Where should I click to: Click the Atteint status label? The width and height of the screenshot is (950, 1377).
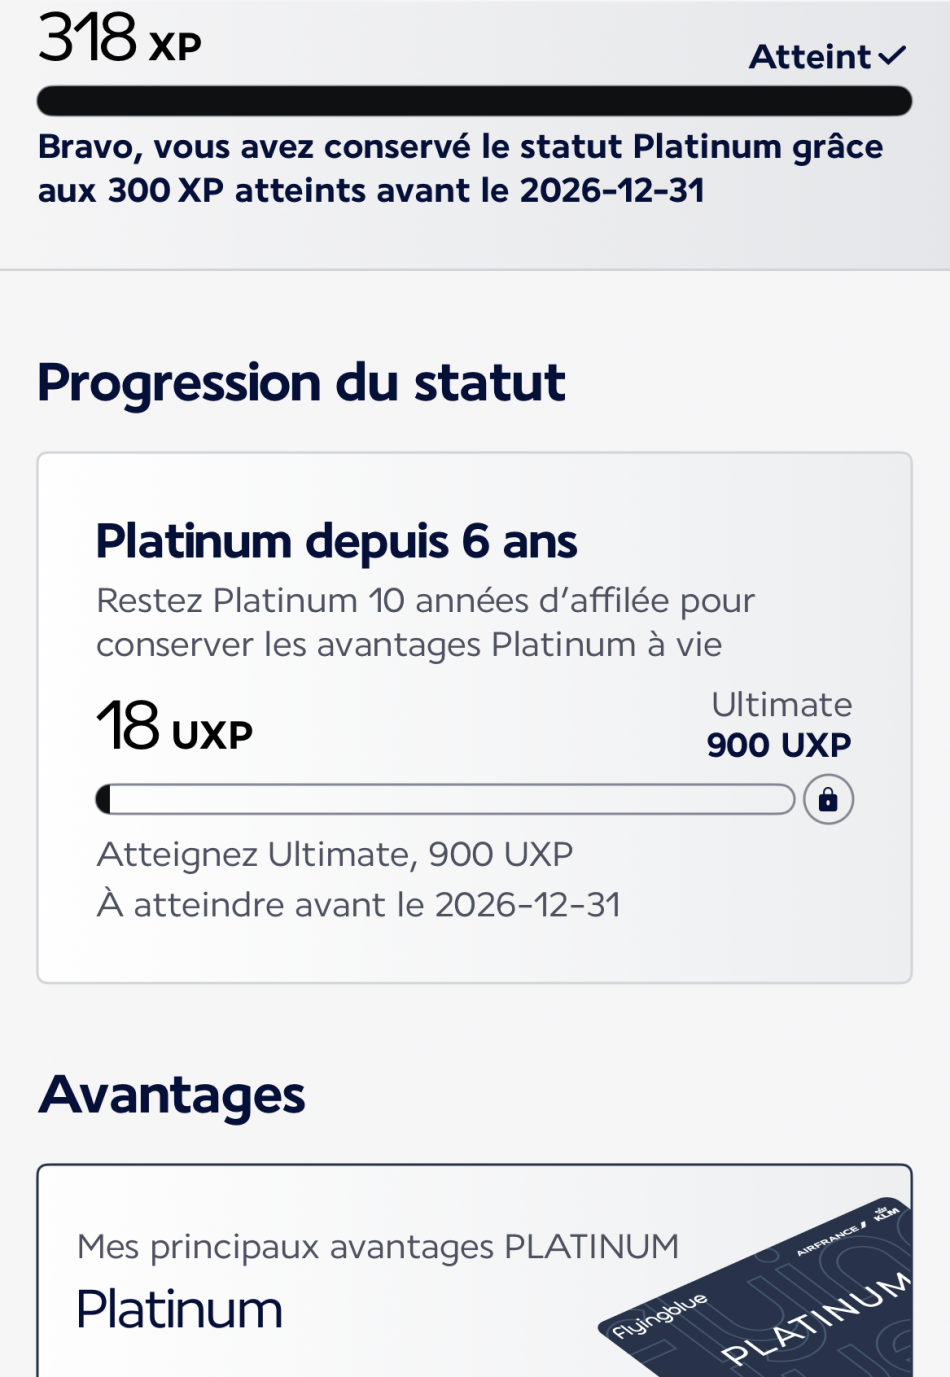(x=810, y=57)
